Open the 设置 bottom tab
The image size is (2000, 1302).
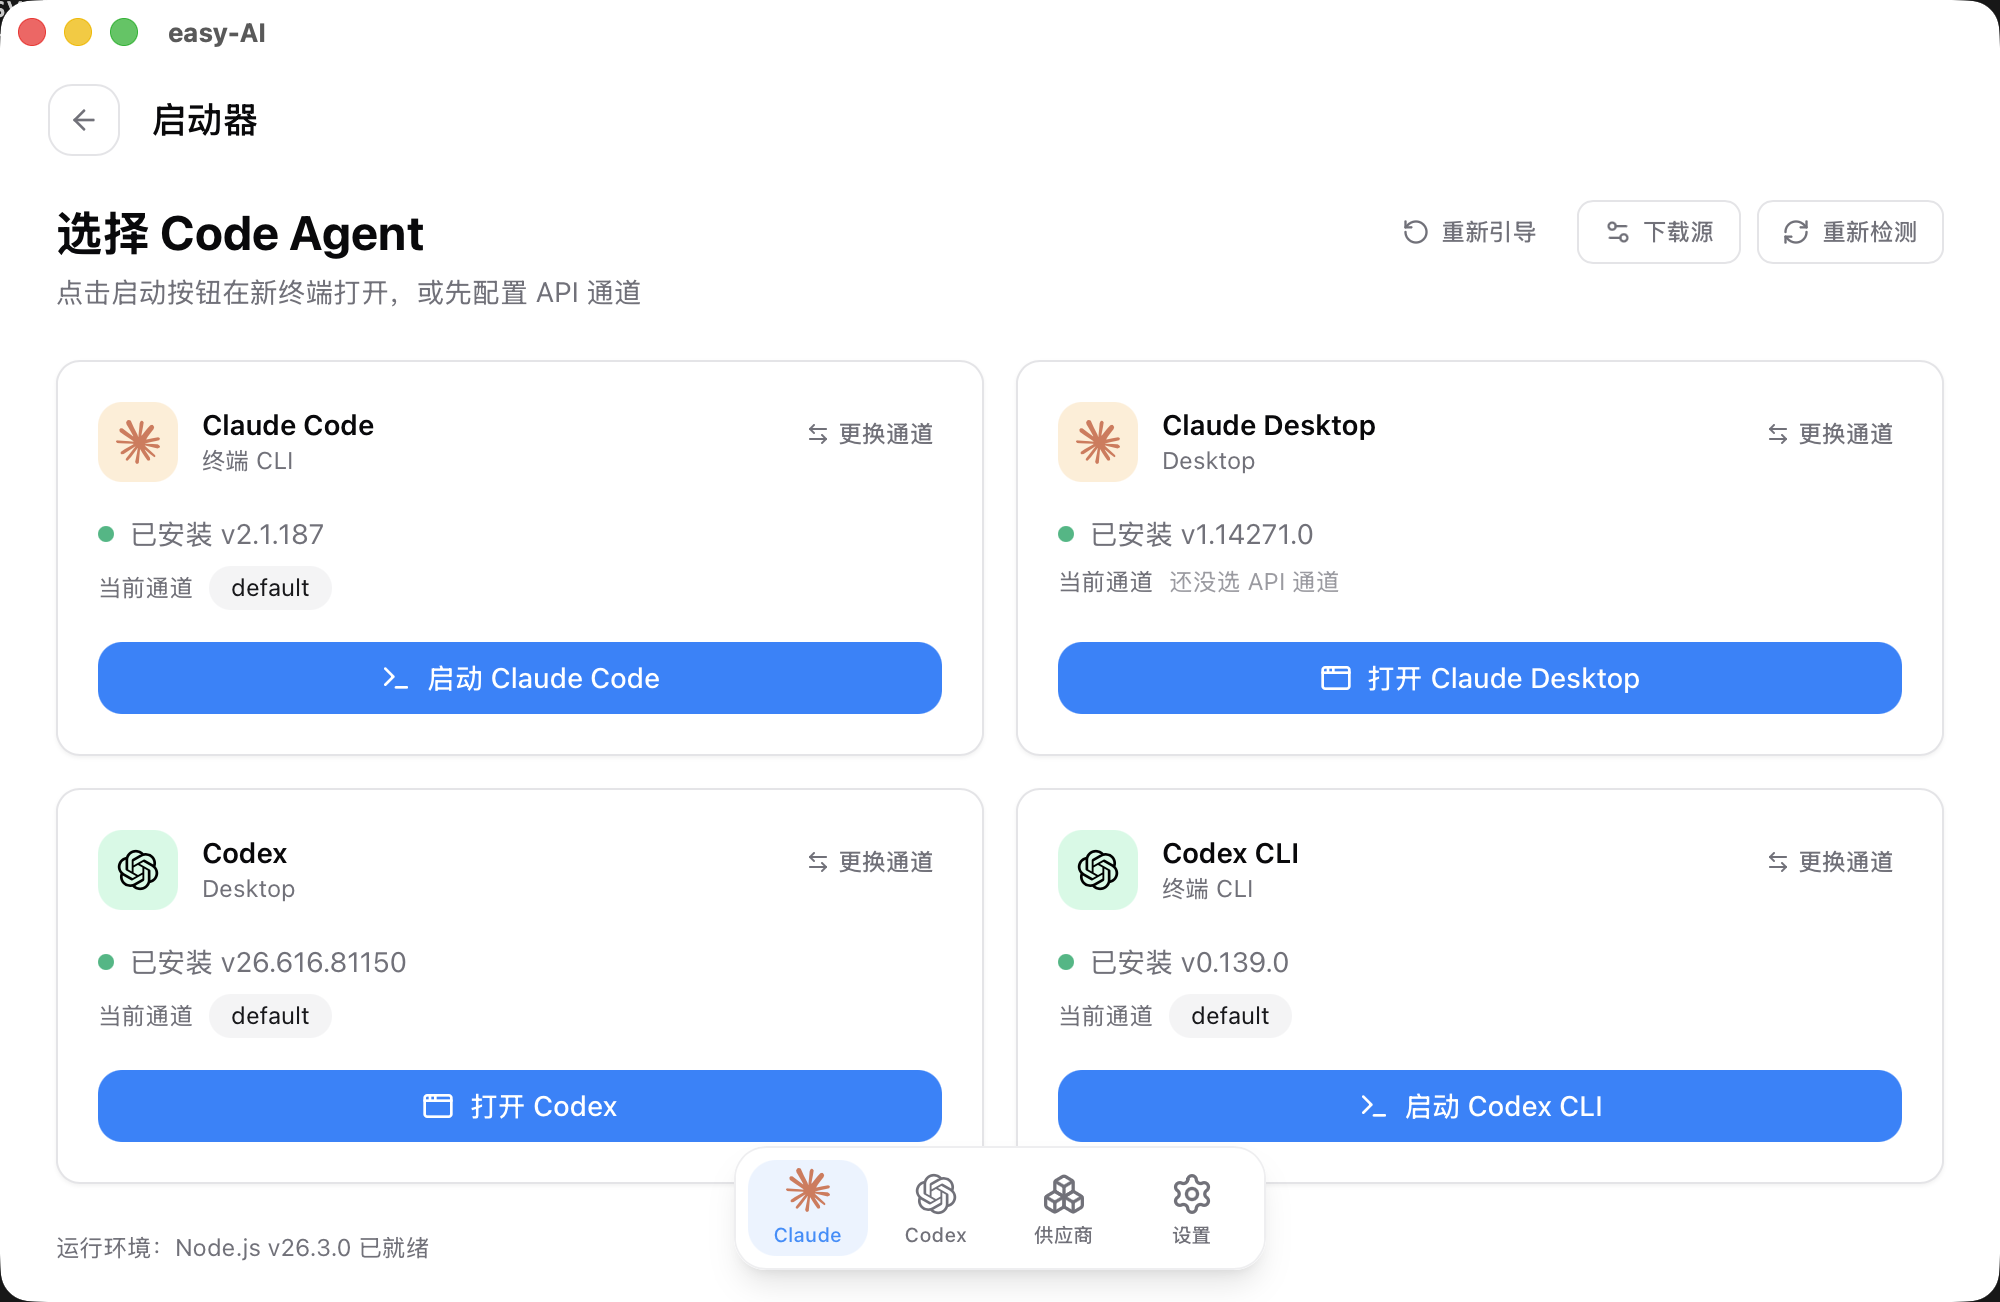1192,1207
